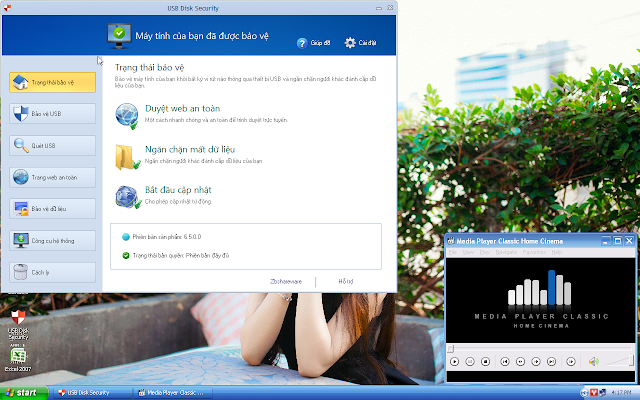Open the Quét USB scan section

pyautogui.click(x=53, y=146)
